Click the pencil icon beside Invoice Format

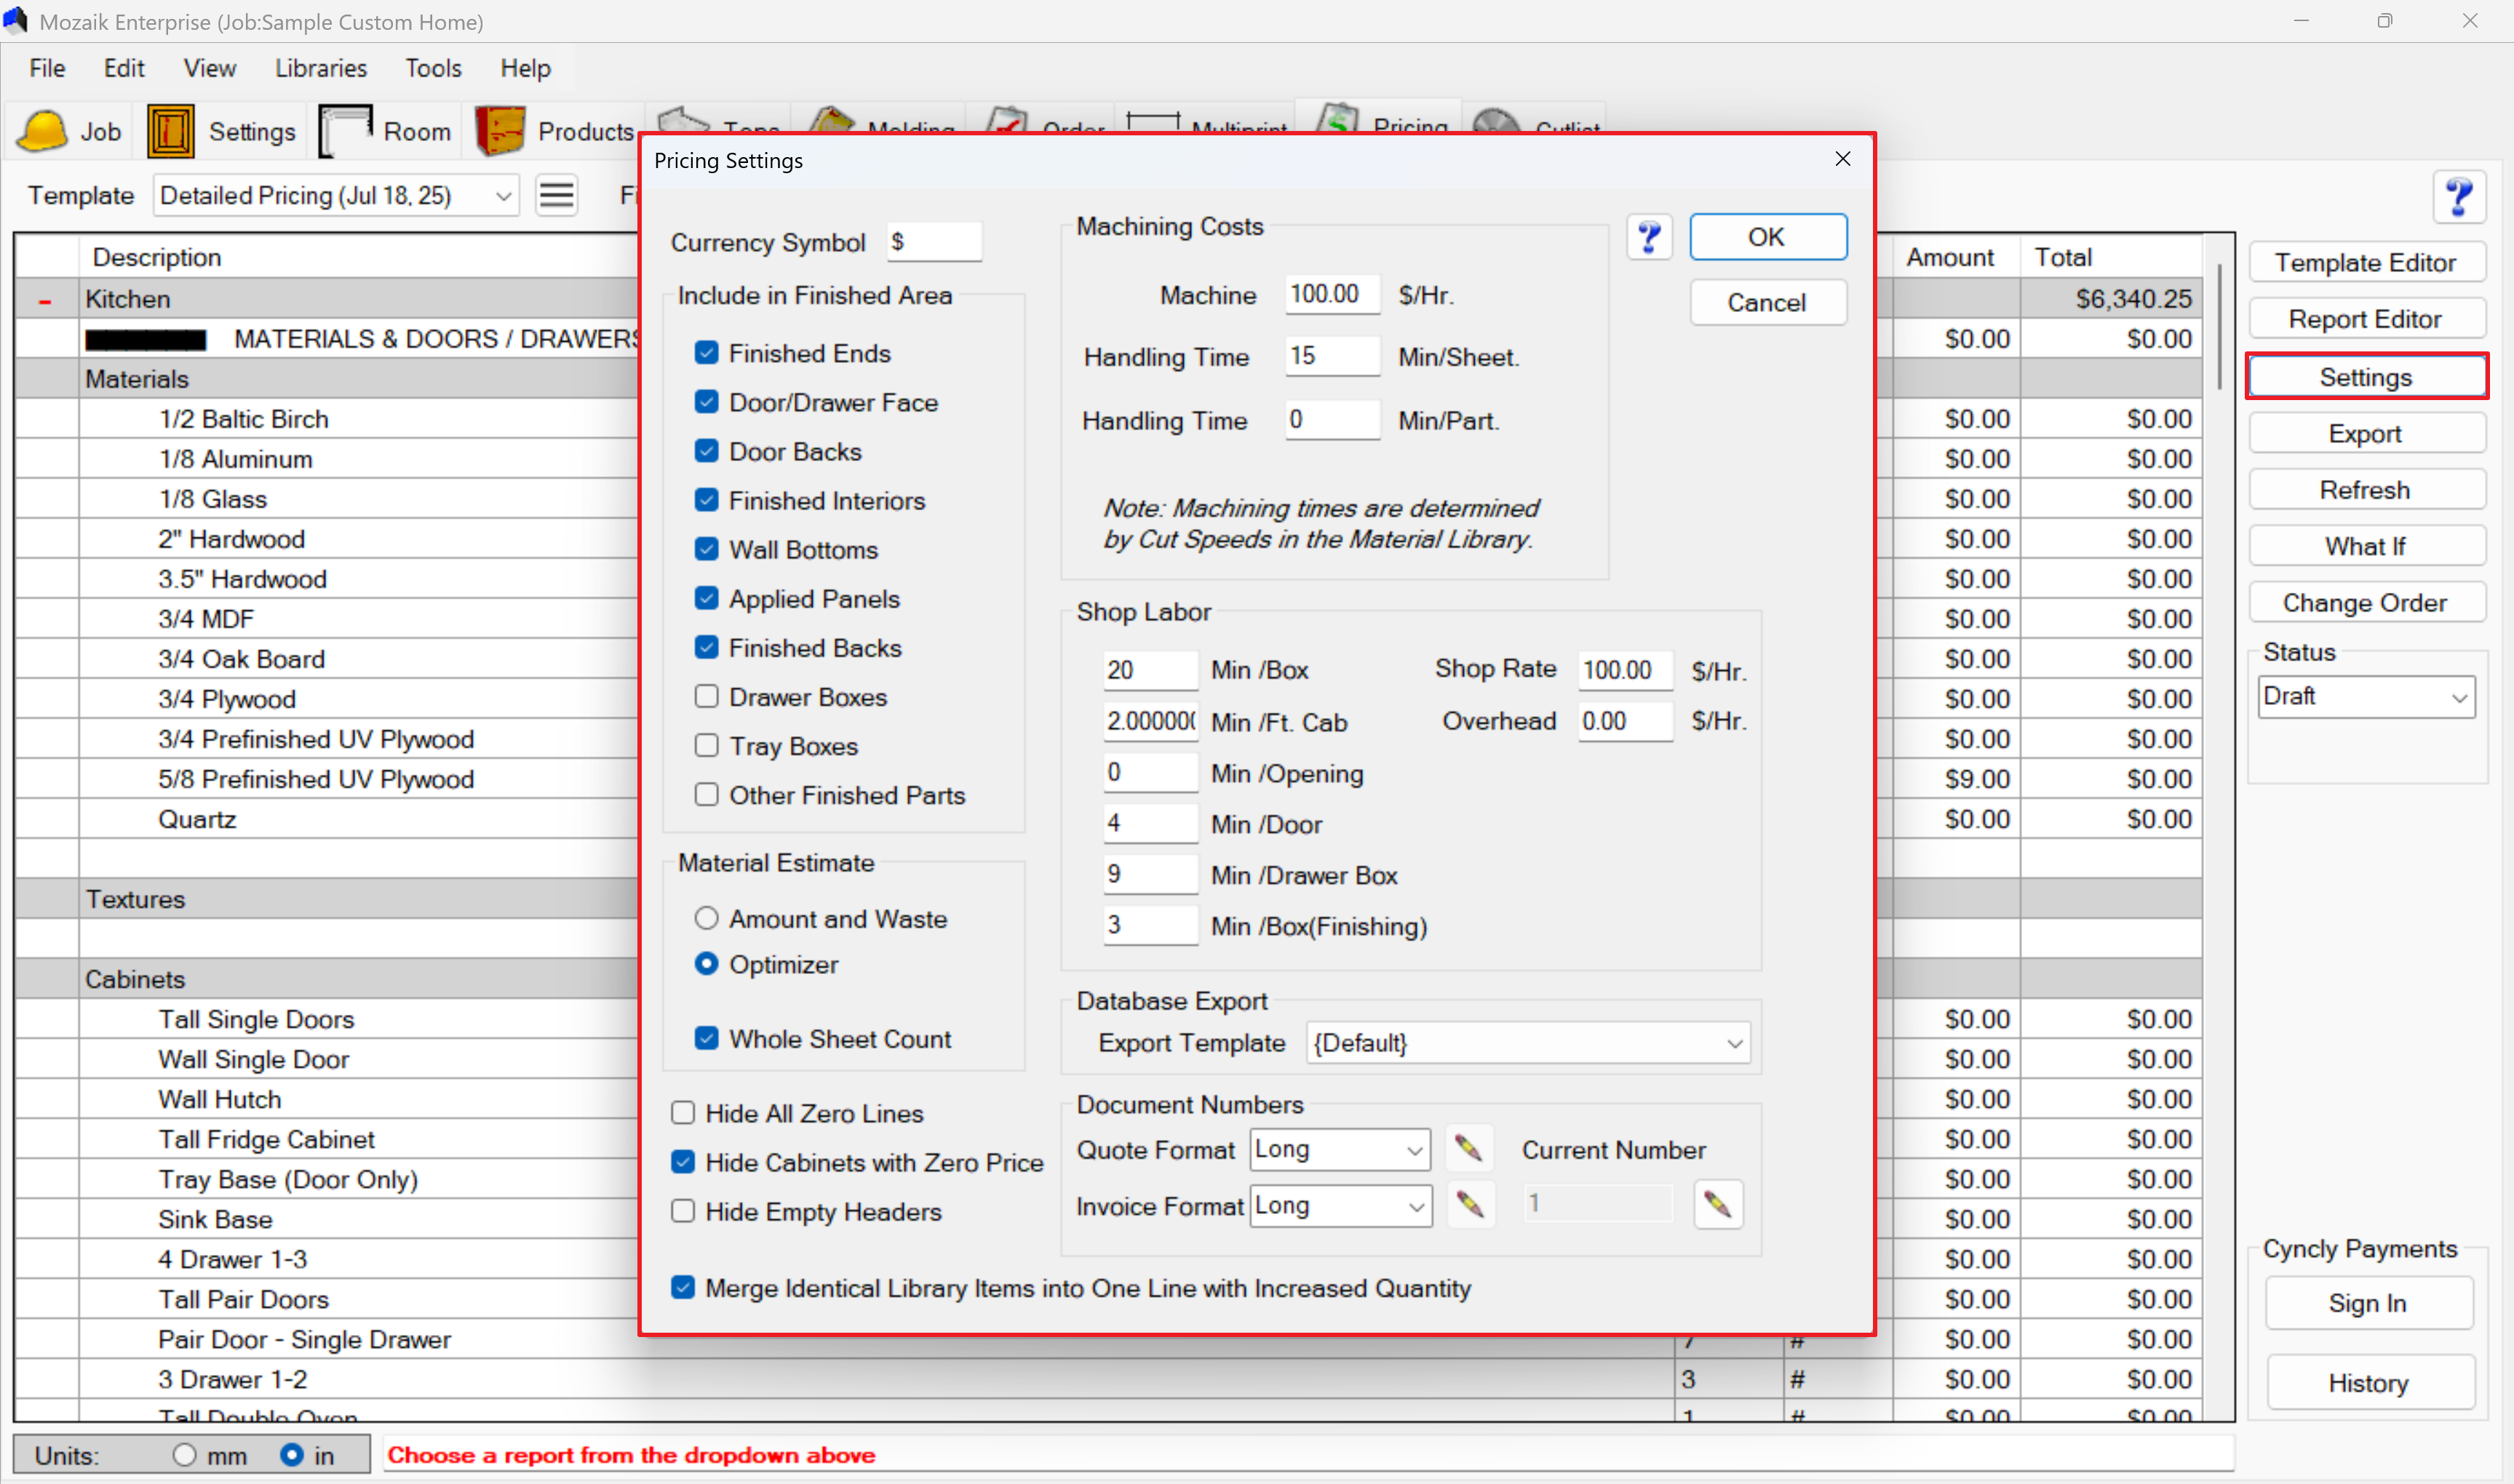point(1470,1205)
